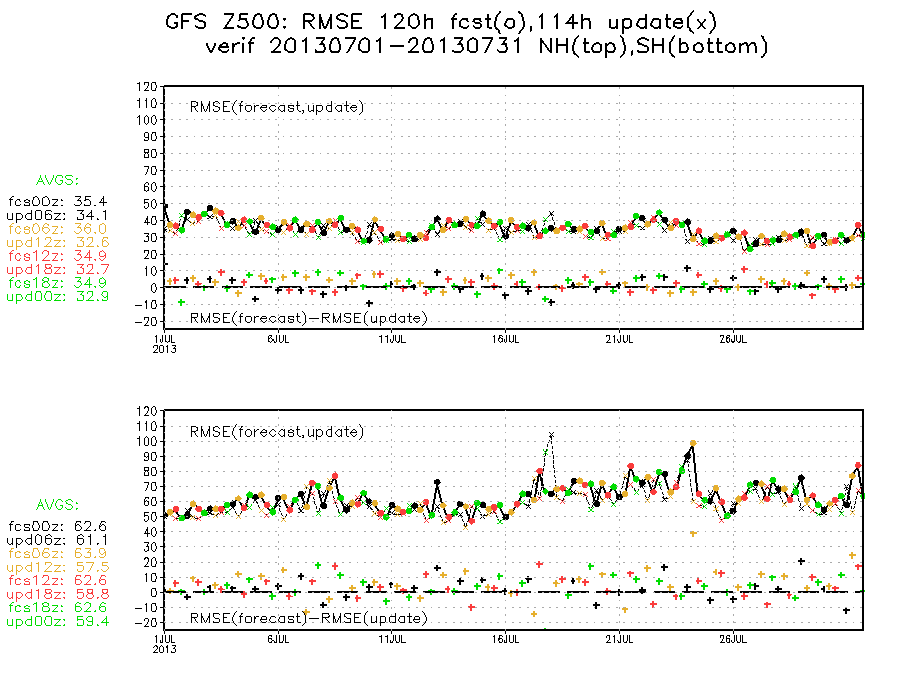Click the black x peak near 104 in bottom chart
Image resolution: width=905 pixels, height=690 pixels.
pos(551,435)
